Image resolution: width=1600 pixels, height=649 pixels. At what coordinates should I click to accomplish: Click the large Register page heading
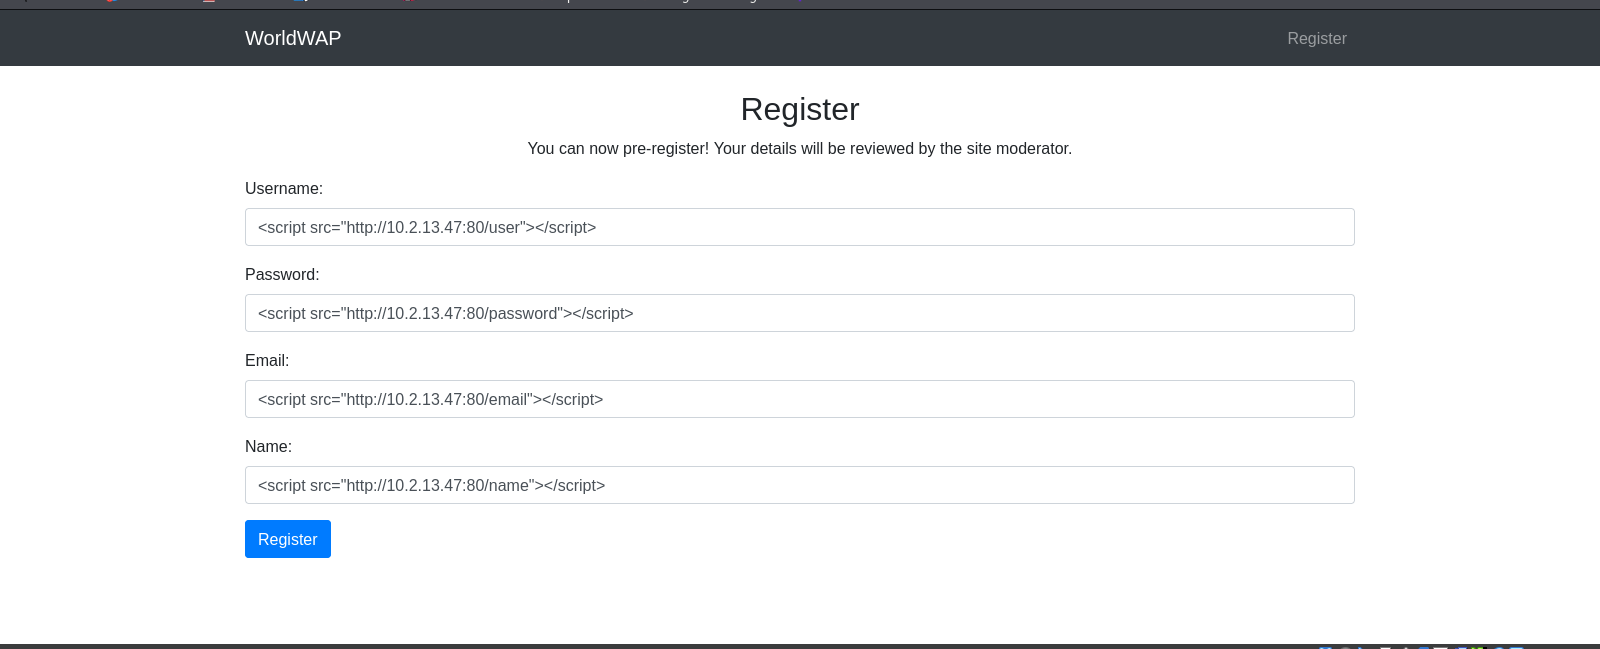tap(800, 109)
